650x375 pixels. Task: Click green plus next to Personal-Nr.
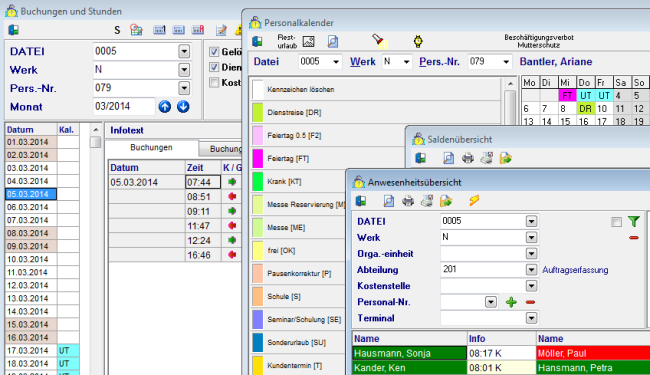[511, 302]
